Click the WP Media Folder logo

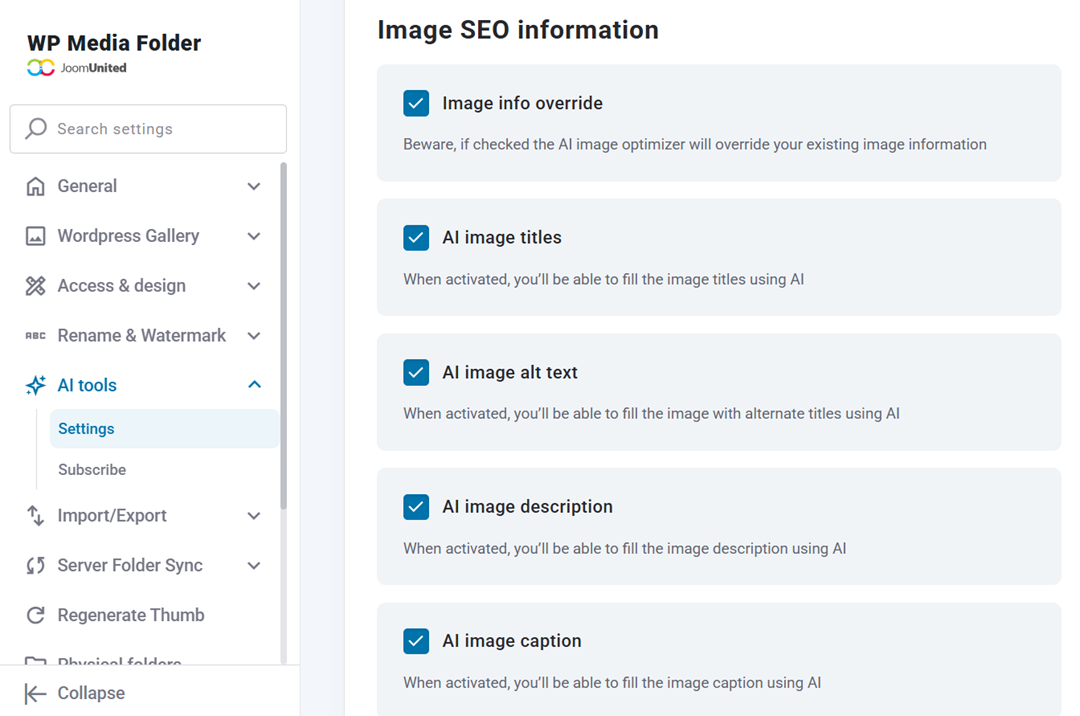[113, 44]
